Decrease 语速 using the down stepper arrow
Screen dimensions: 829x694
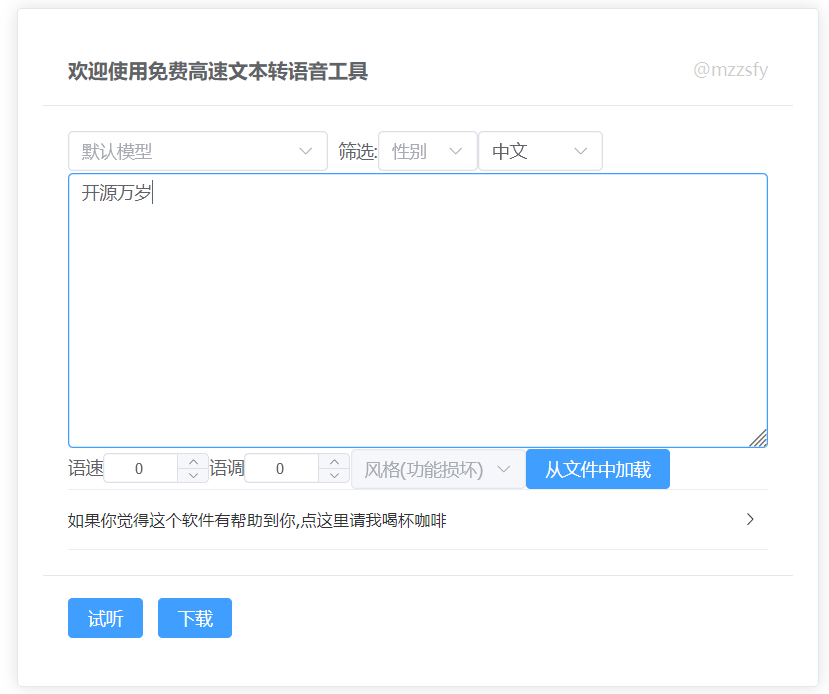192,475
